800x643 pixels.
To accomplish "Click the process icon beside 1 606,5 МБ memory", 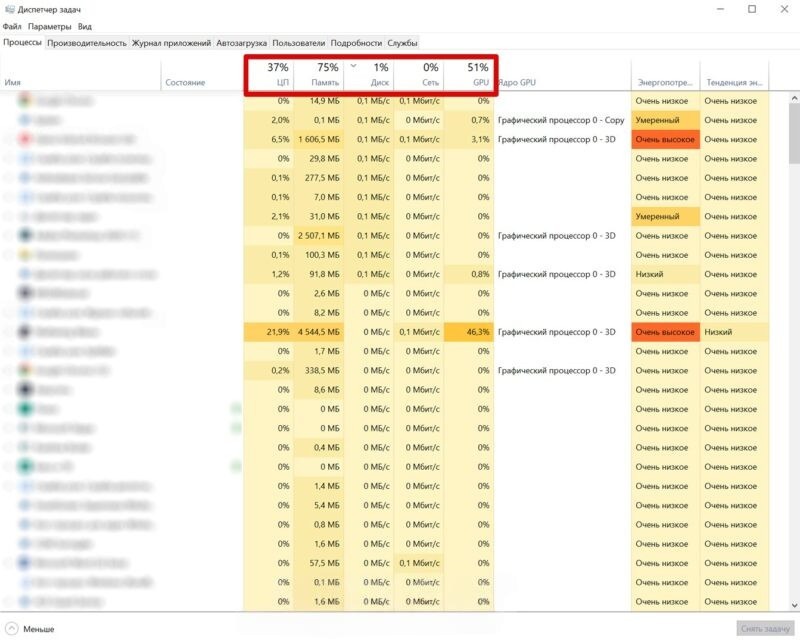I will 26,139.
